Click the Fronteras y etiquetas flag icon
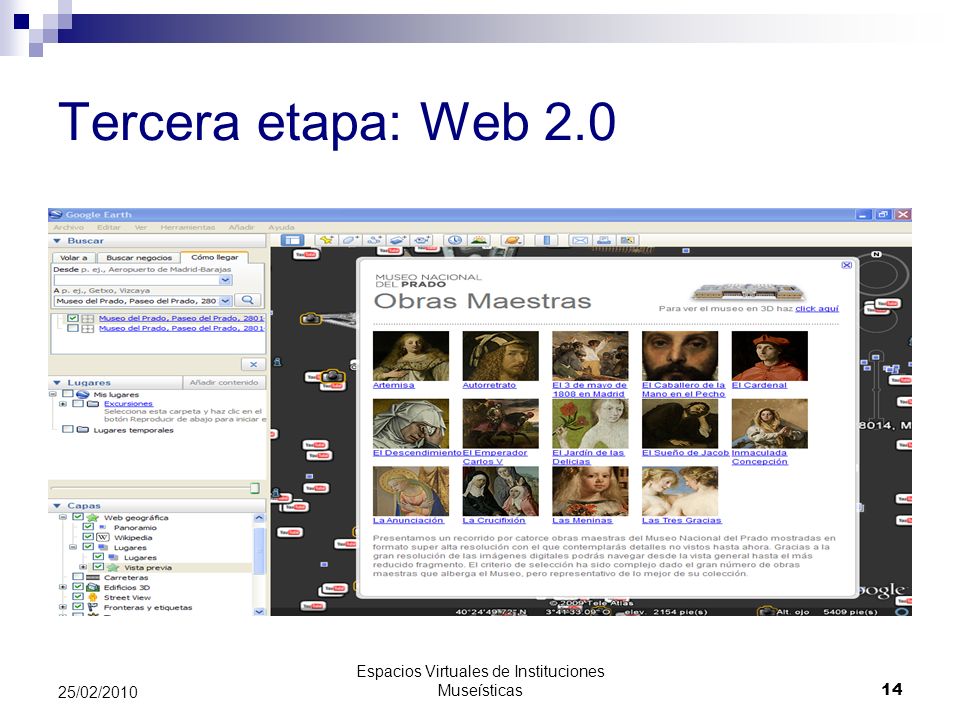 (92, 607)
